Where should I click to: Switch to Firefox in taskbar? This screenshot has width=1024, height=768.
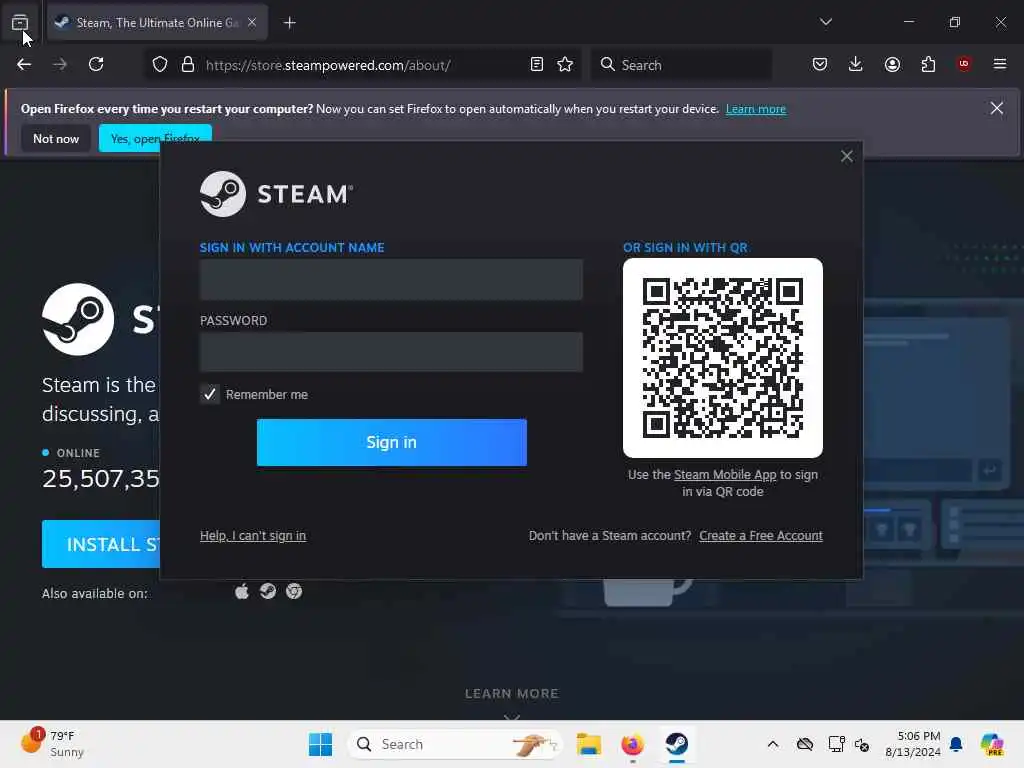pyautogui.click(x=632, y=744)
